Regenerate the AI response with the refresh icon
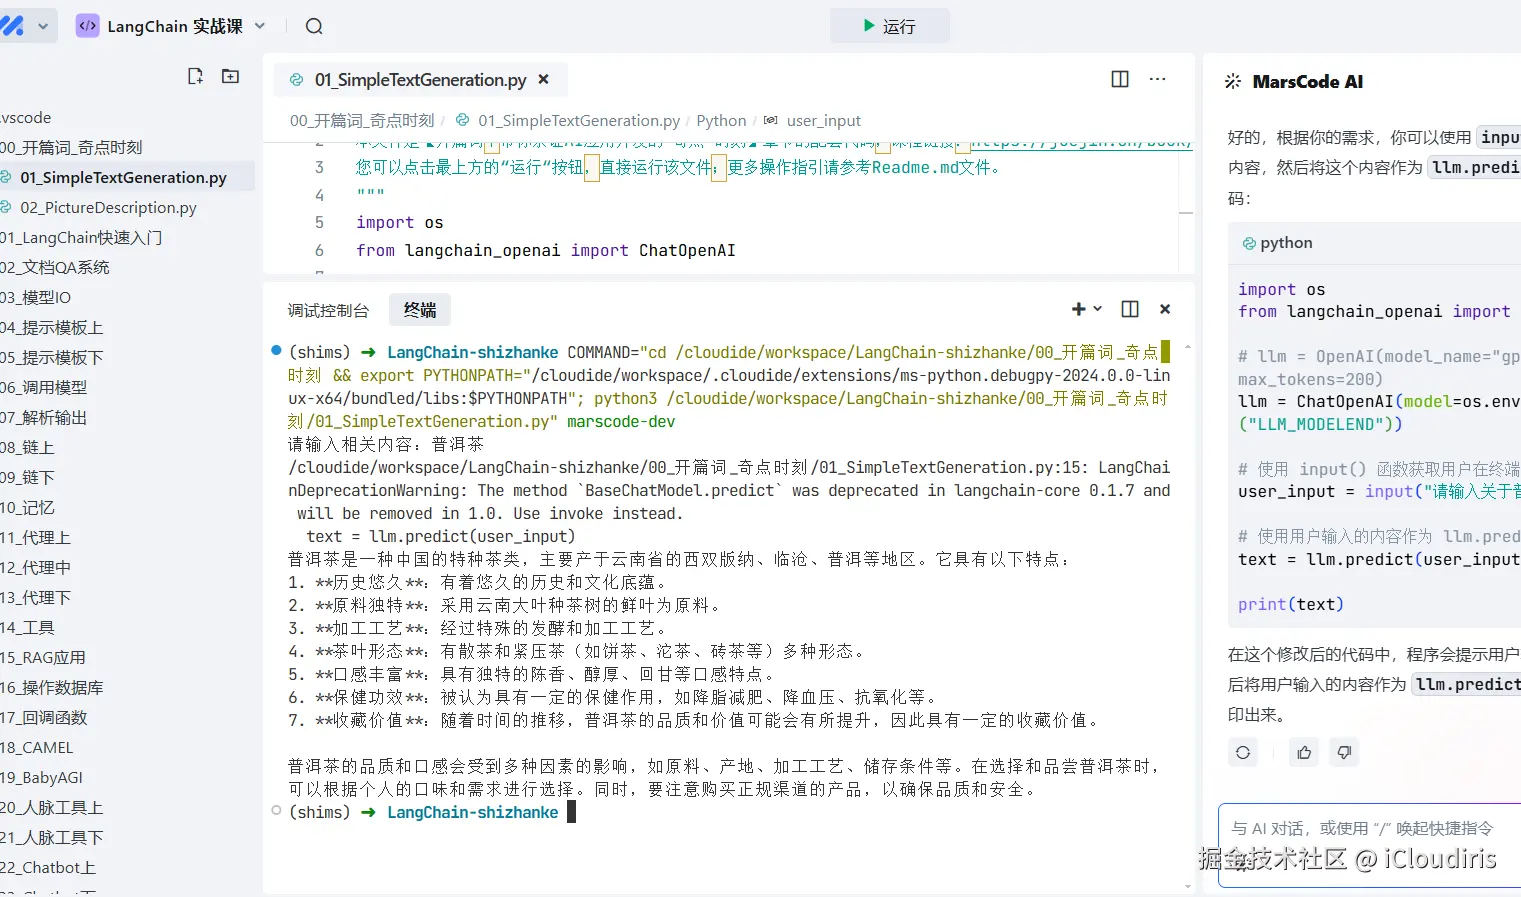This screenshot has height=897, width=1521. pos(1242,752)
